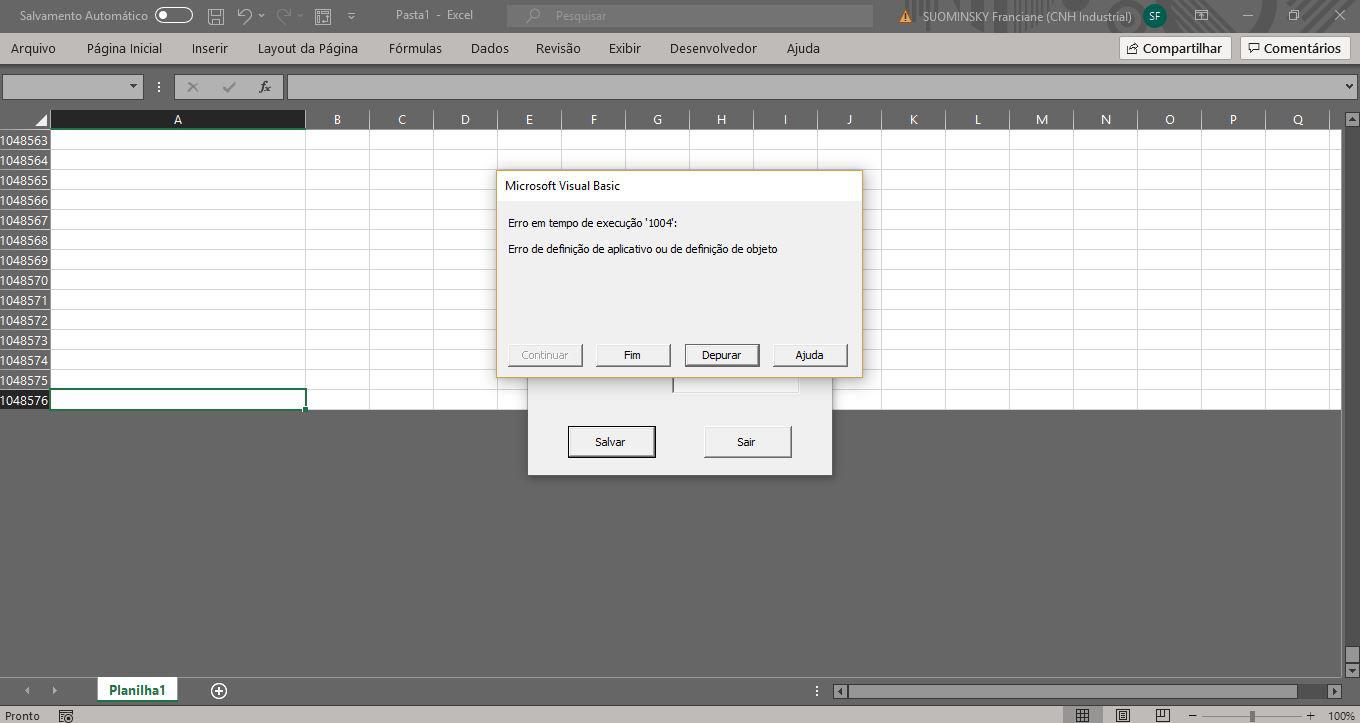Switch to the Inserir tab
This screenshot has width=1360, height=723.
pyautogui.click(x=210, y=48)
